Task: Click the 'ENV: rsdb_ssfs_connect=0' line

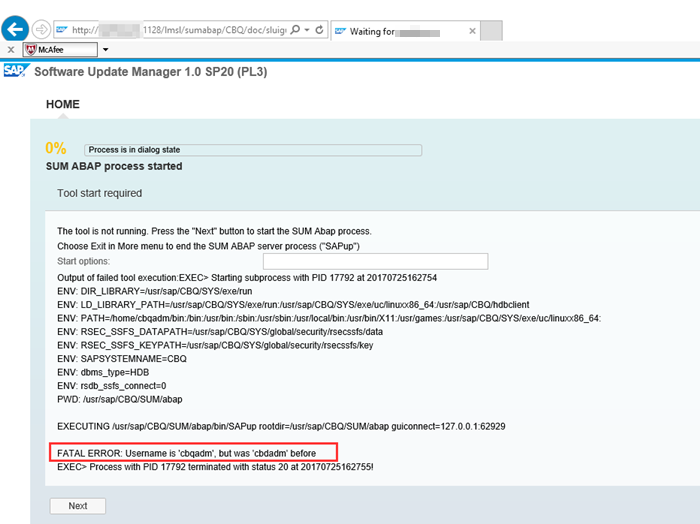Action: pyautogui.click(x=112, y=386)
